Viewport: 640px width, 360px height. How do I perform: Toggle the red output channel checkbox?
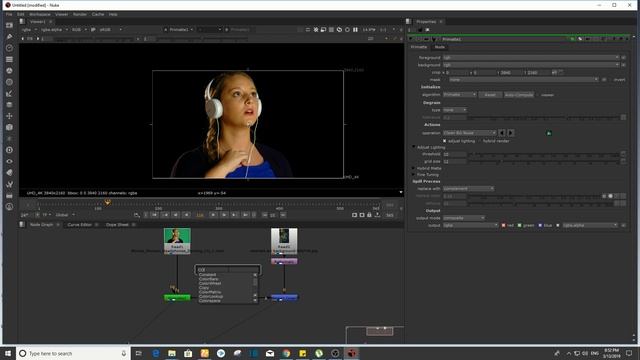(x=503, y=225)
